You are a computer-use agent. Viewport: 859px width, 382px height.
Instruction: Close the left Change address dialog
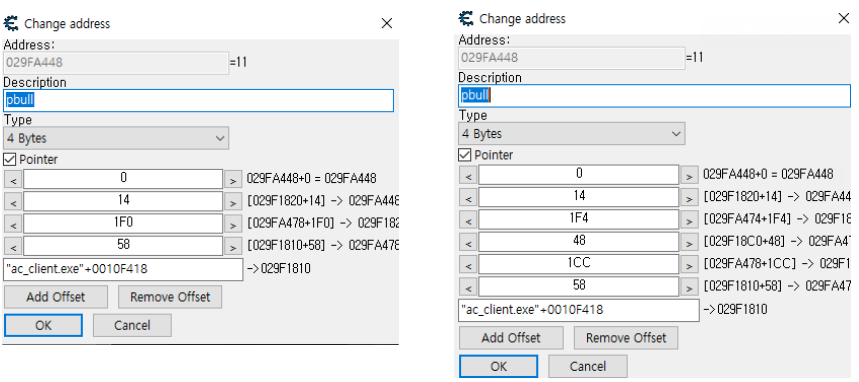coord(387,23)
